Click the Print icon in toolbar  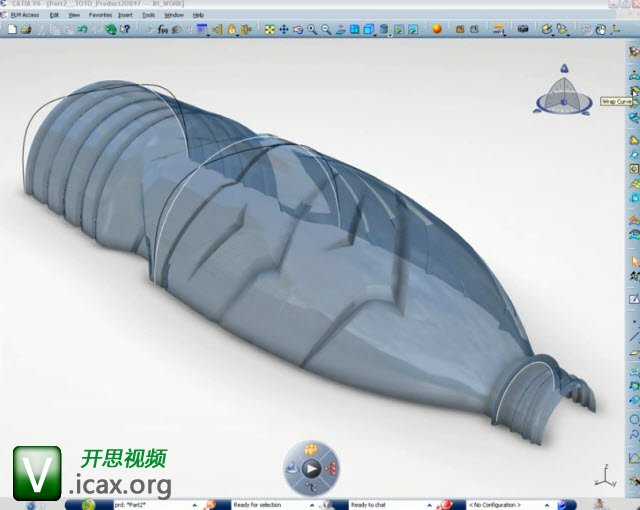pyautogui.click(x=27, y=29)
